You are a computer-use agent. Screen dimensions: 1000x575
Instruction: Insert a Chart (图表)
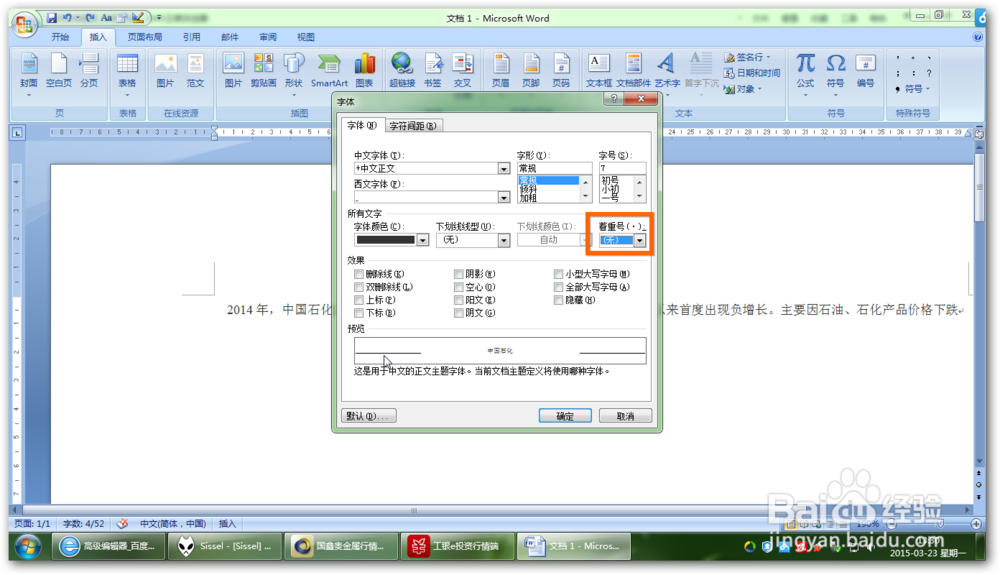(364, 70)
